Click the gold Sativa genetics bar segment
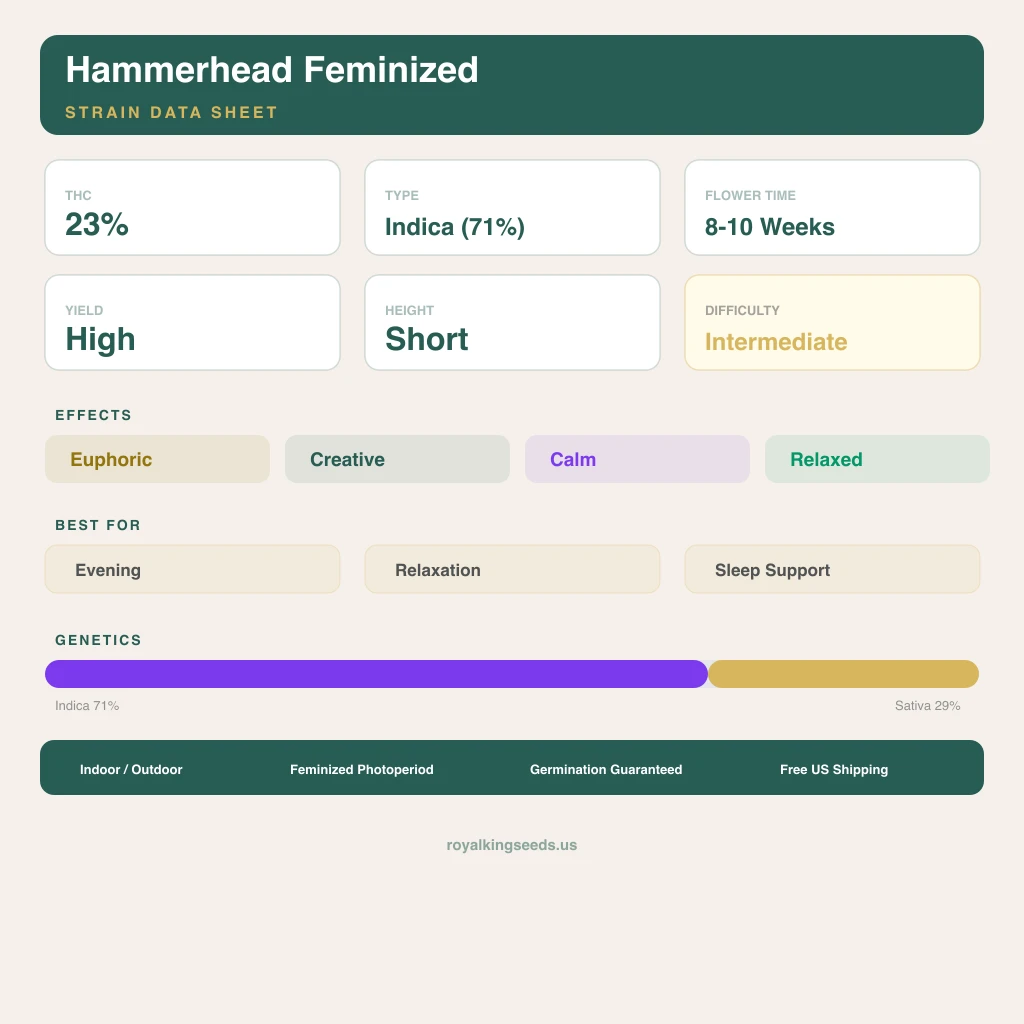1024x1024 pixels. 843,674
